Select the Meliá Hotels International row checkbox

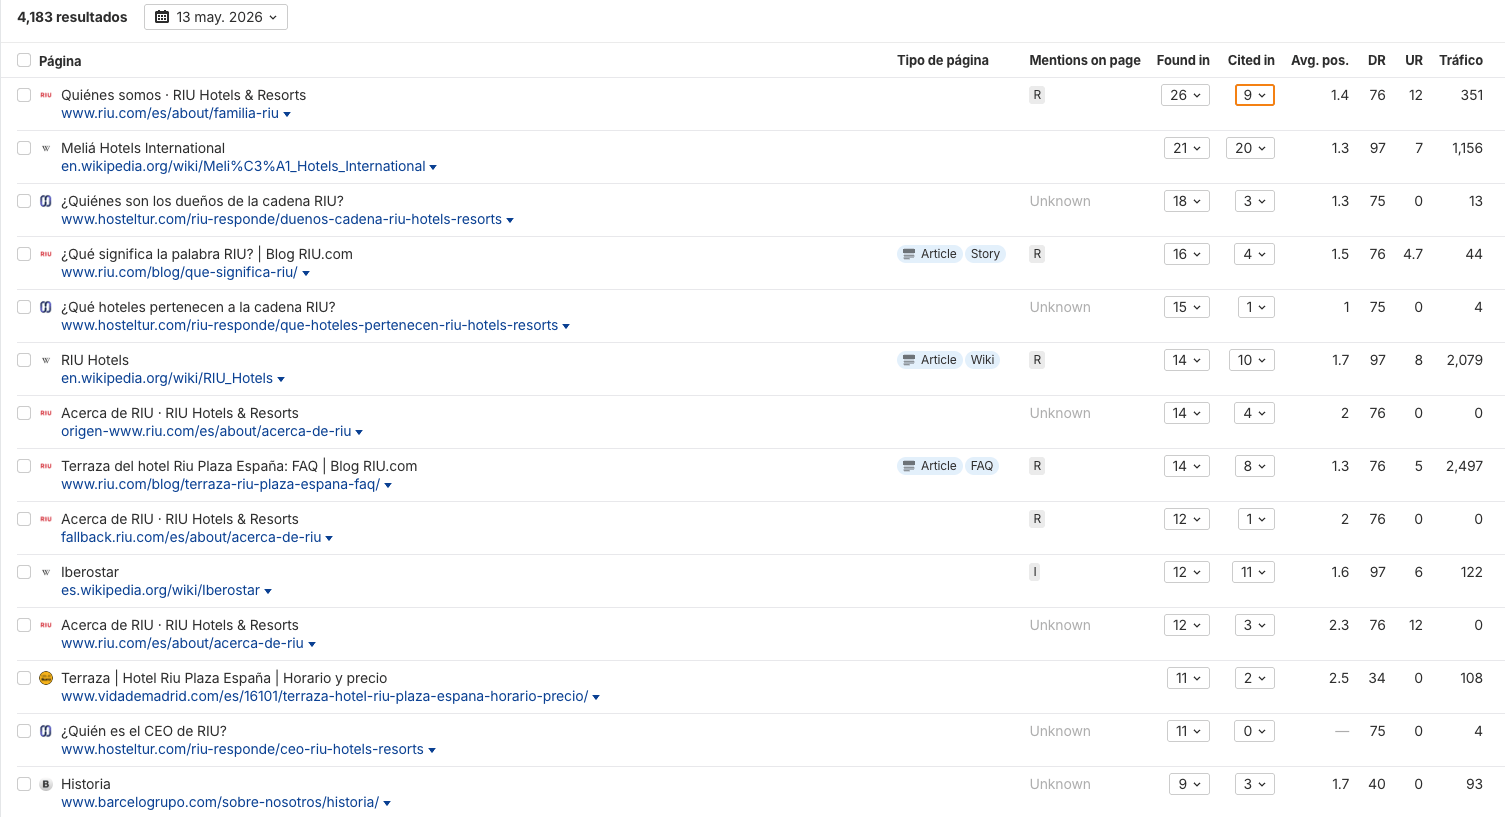click(x=24, y=148)
